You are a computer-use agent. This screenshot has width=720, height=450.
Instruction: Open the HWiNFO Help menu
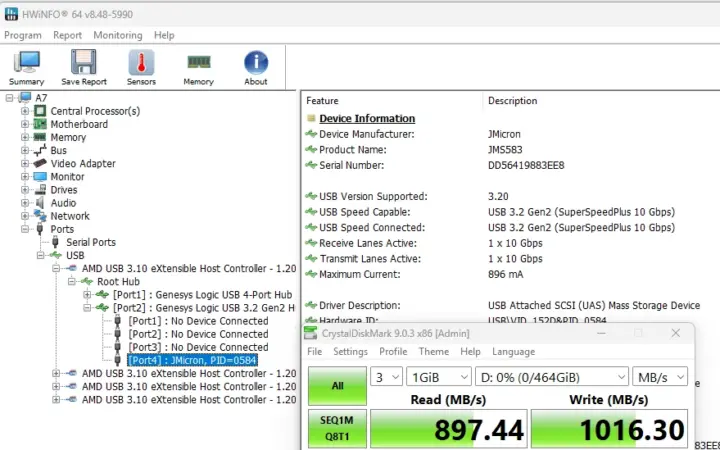coord(164,35)
